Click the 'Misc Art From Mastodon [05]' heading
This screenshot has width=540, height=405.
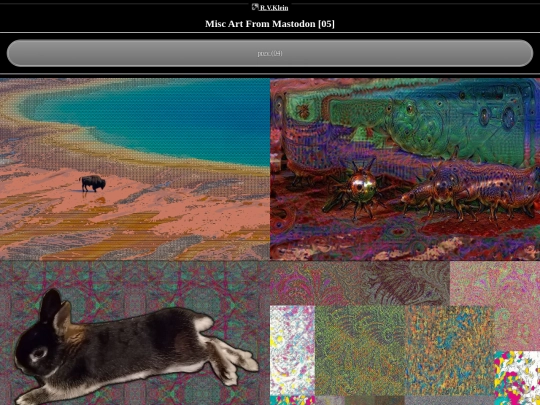pos(270,24)
